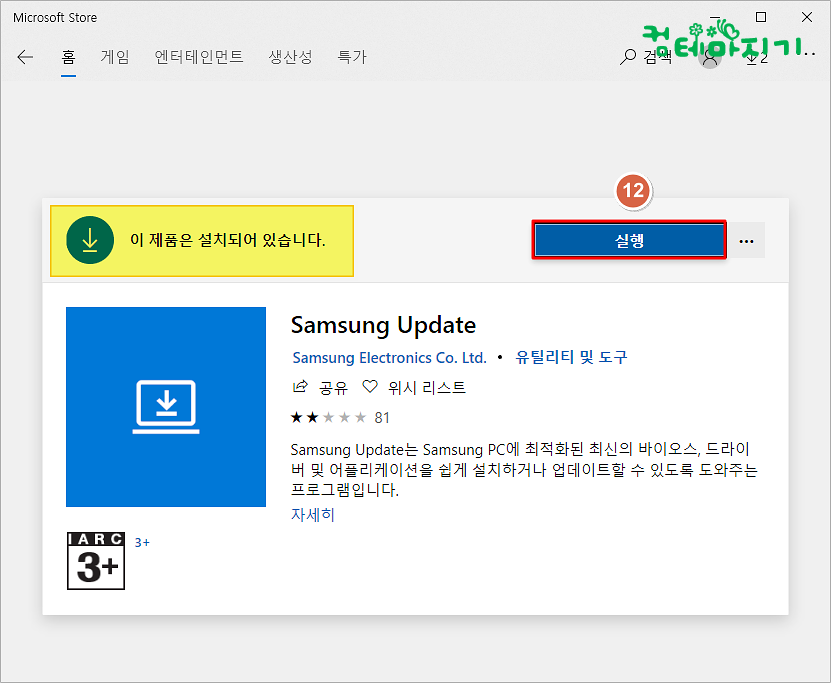Click the search magnifier icon
The width and height of the screenshot is (831, 683).
[628, 57]
